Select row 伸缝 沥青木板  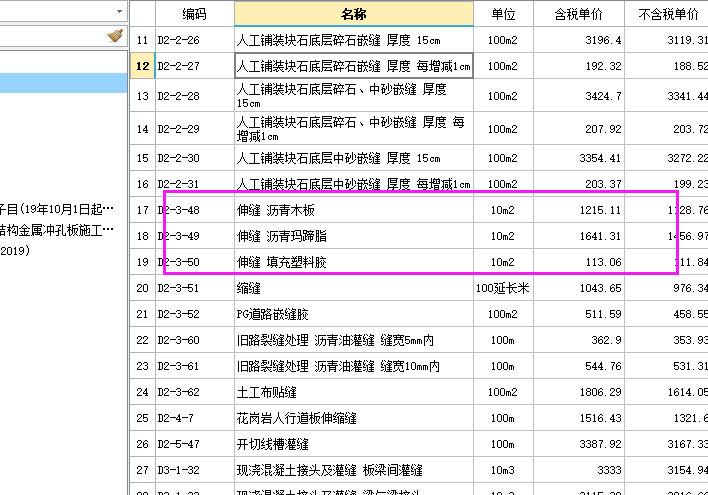(x=354, y=210)
